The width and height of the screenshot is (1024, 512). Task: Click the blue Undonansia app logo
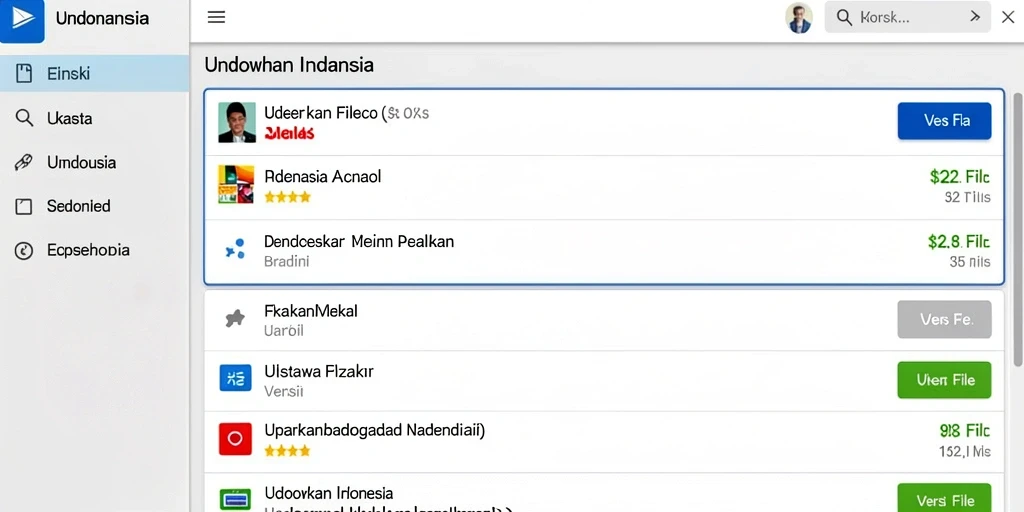click(x=22, y=20)
